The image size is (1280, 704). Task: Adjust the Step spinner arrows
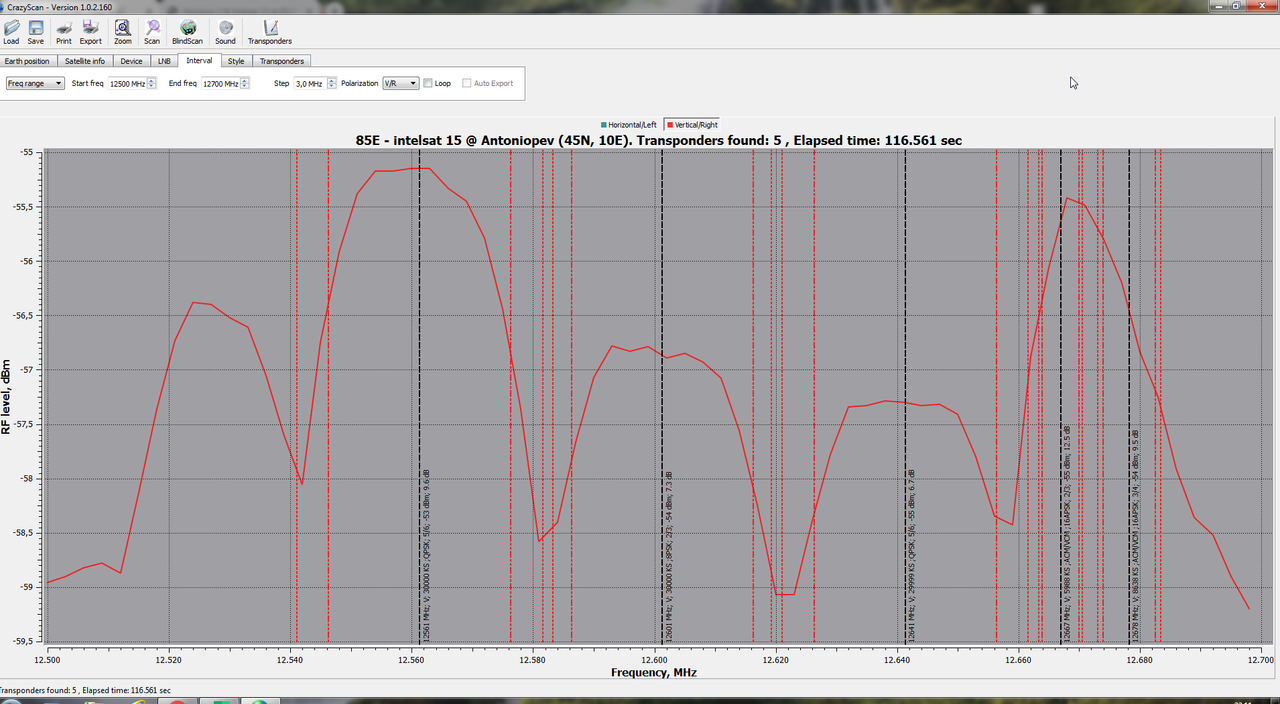point(330,84)
